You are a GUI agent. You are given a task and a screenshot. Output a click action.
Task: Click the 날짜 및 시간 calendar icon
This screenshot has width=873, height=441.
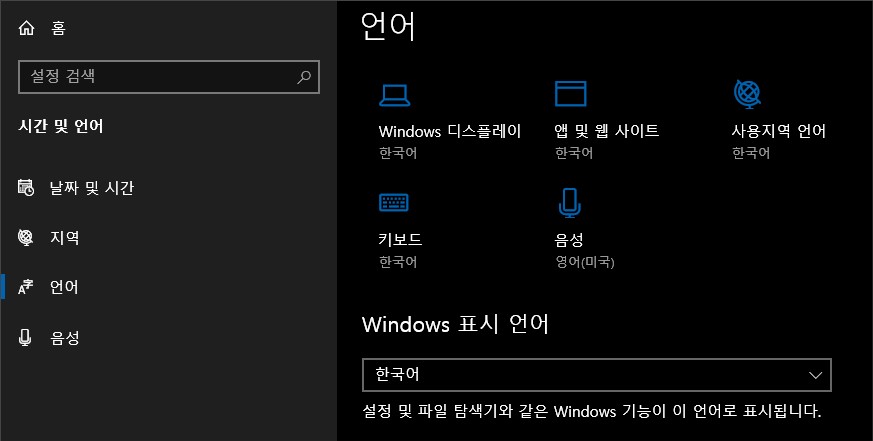tap(26, 188)
